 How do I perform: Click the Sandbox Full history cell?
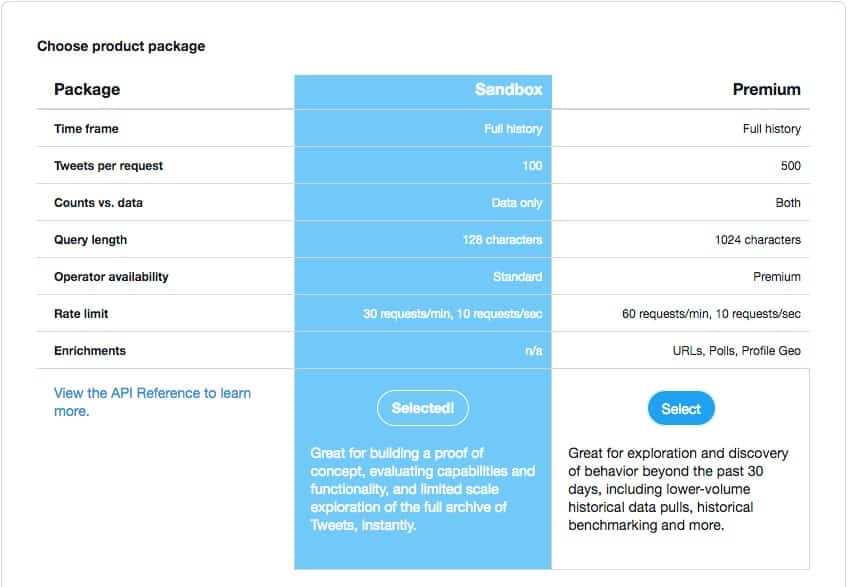click(512, 128)
